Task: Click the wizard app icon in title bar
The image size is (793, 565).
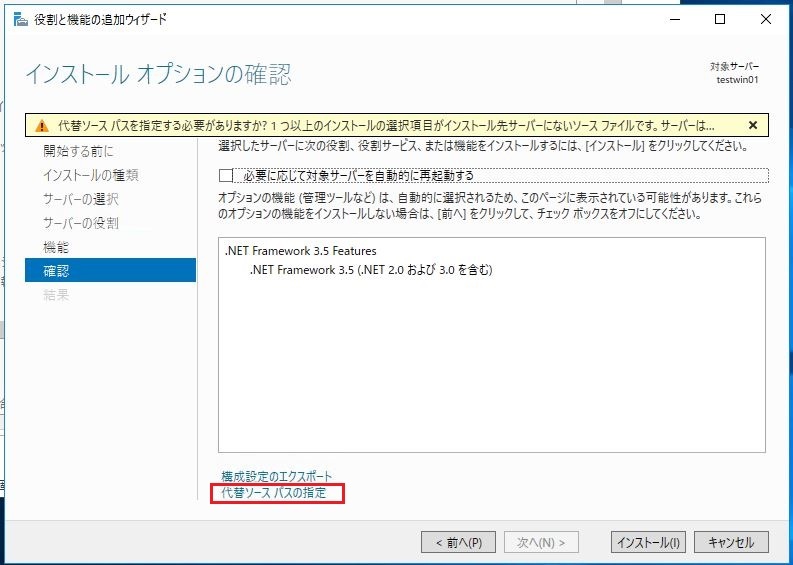Action: tap(21, 20)
